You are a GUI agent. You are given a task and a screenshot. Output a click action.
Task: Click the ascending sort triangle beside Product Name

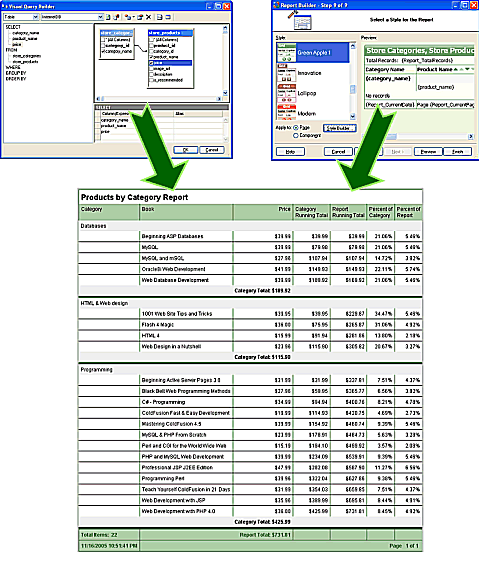pyautogui.click(x=456, y=69)
